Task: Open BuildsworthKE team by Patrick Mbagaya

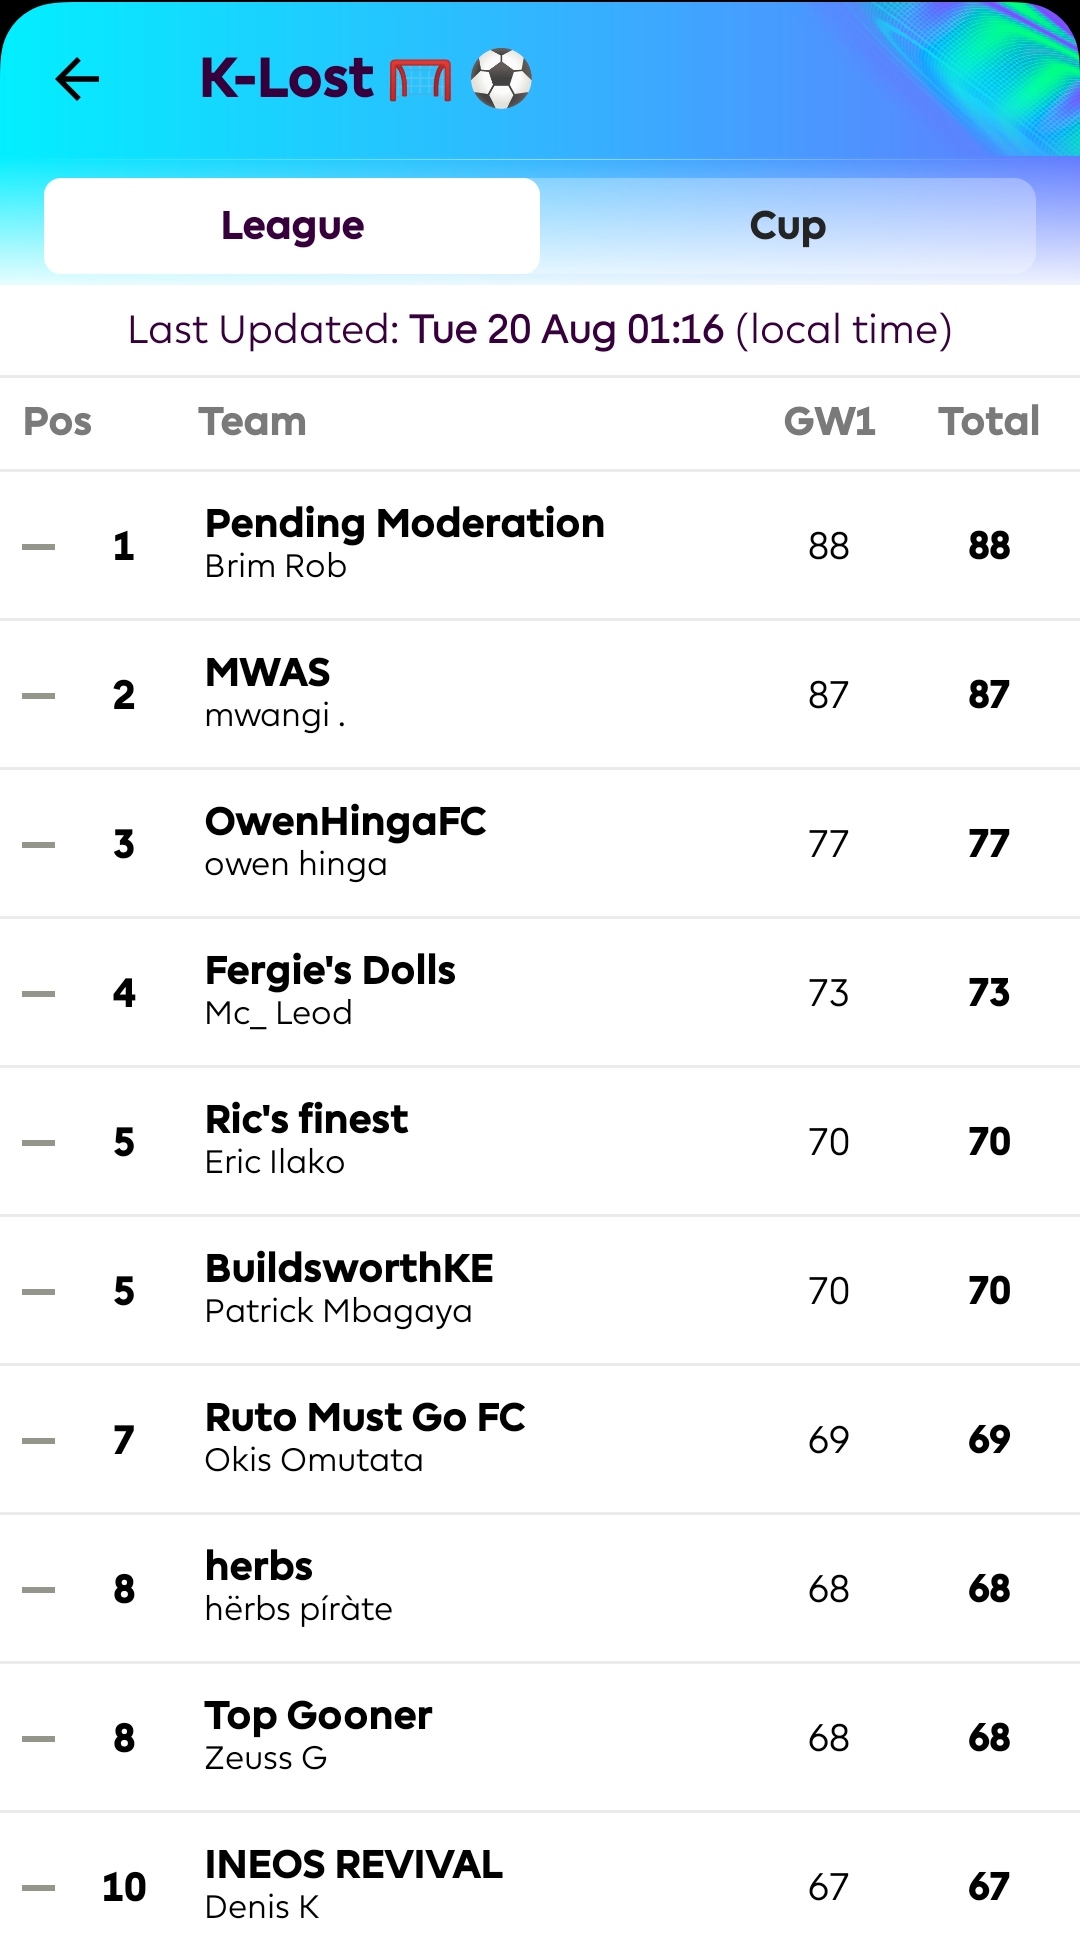Action: tap(540, 1290)
